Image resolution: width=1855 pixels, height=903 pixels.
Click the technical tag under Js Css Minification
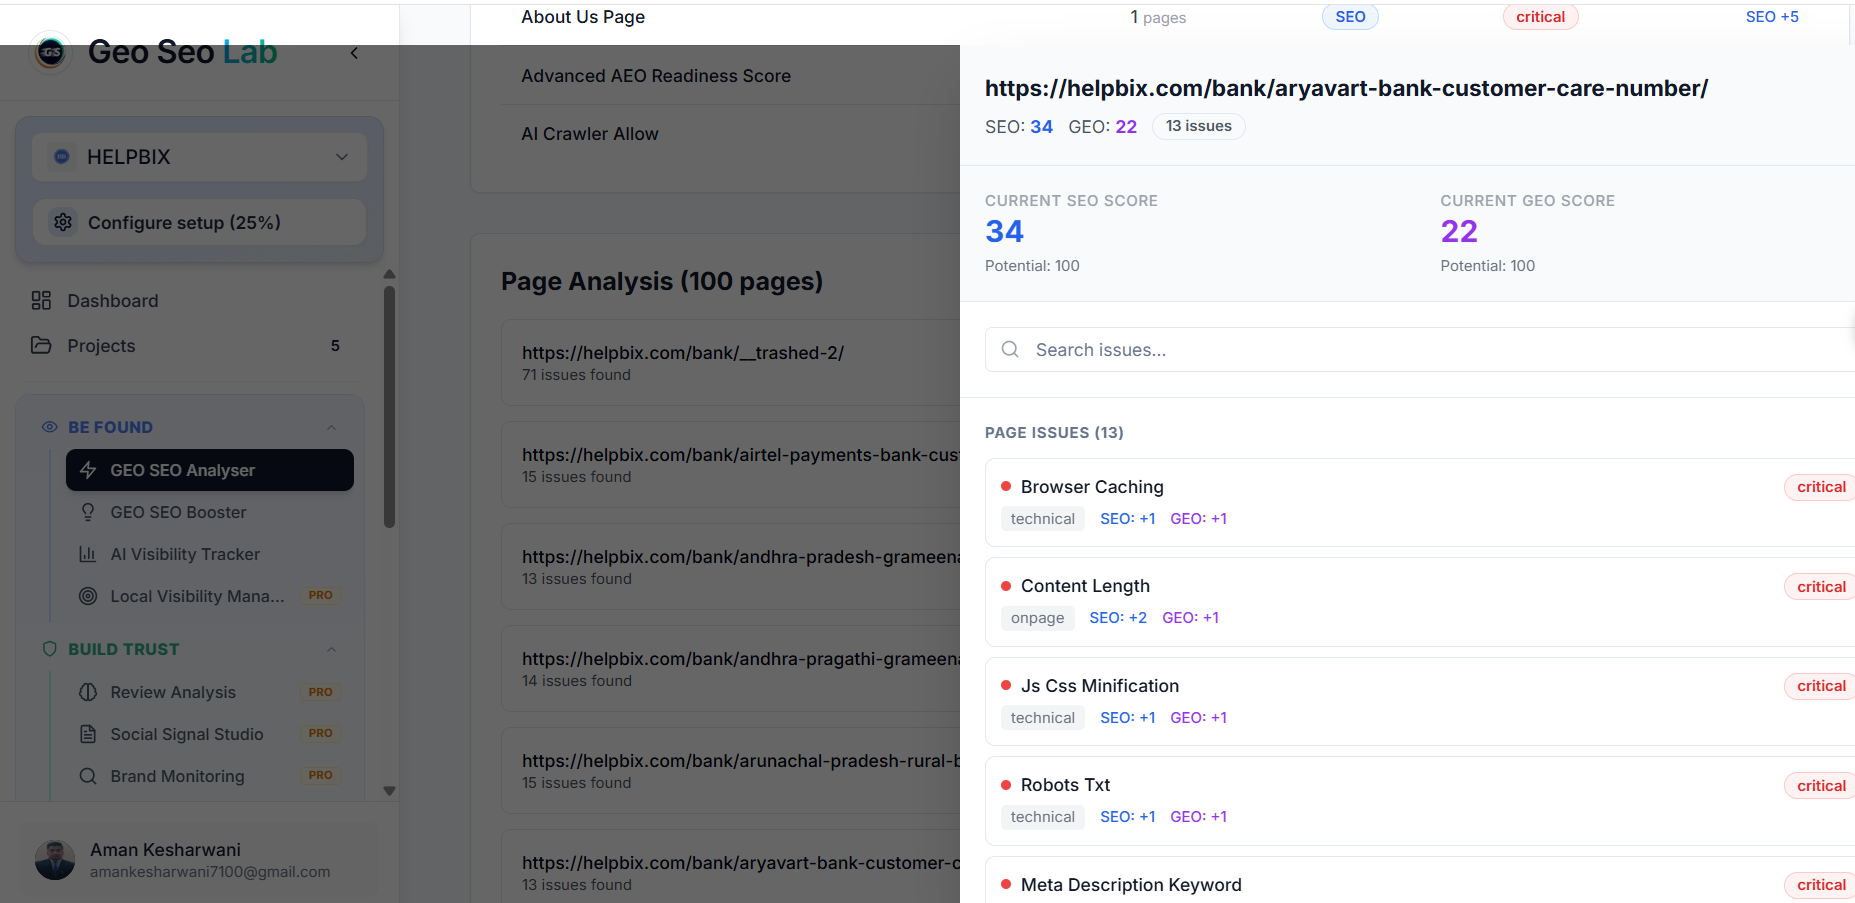pyautogui.click(x=1042, y=718)
